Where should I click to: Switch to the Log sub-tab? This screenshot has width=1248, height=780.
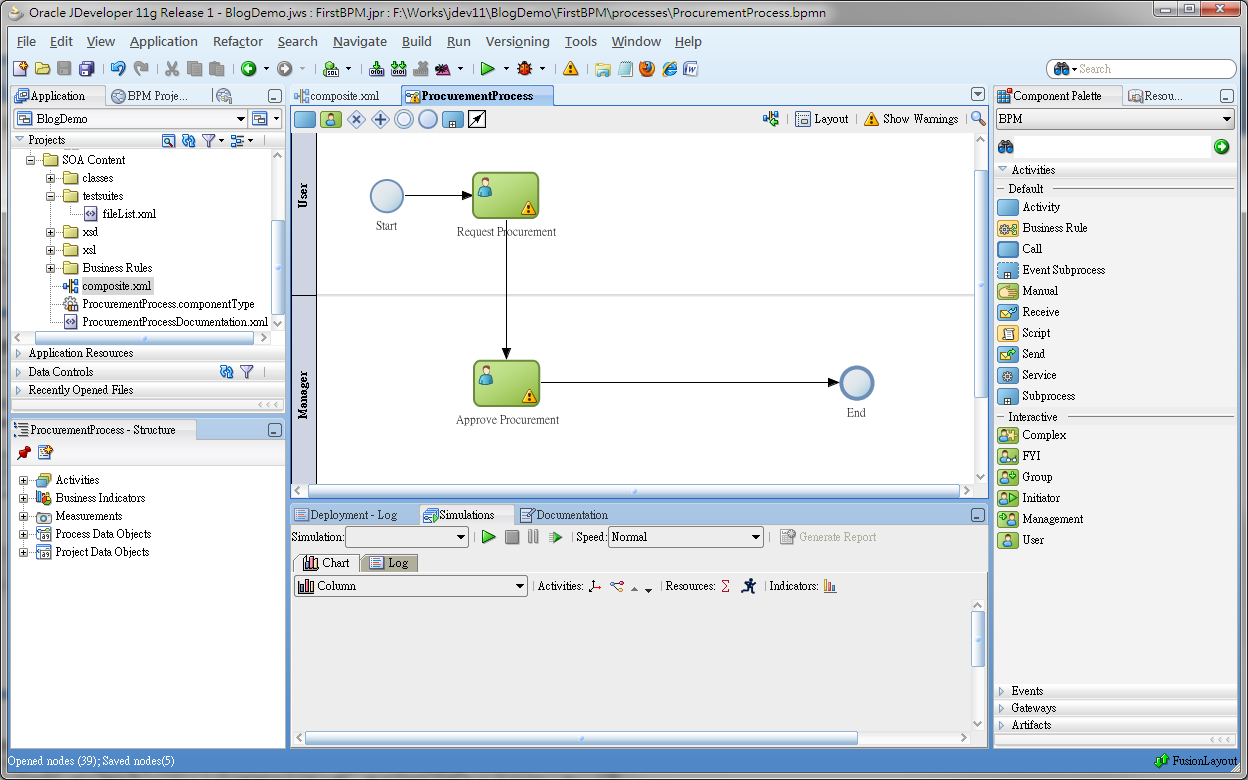389,563
